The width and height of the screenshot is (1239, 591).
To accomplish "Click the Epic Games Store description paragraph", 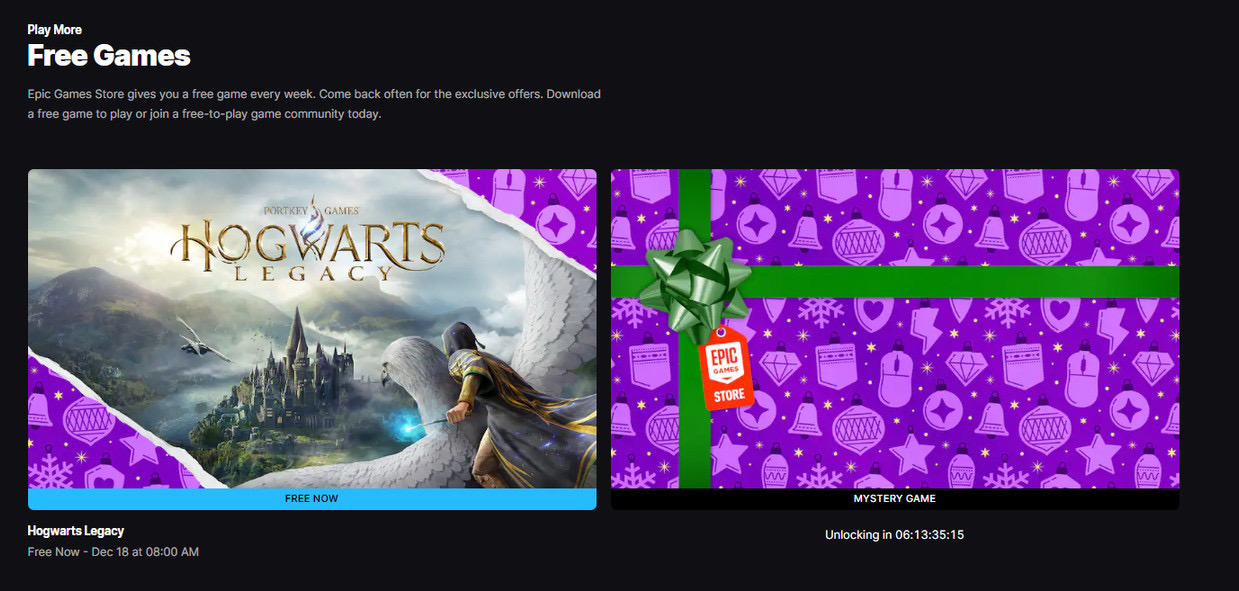I will pyautogui.click(x=314, y=104).
